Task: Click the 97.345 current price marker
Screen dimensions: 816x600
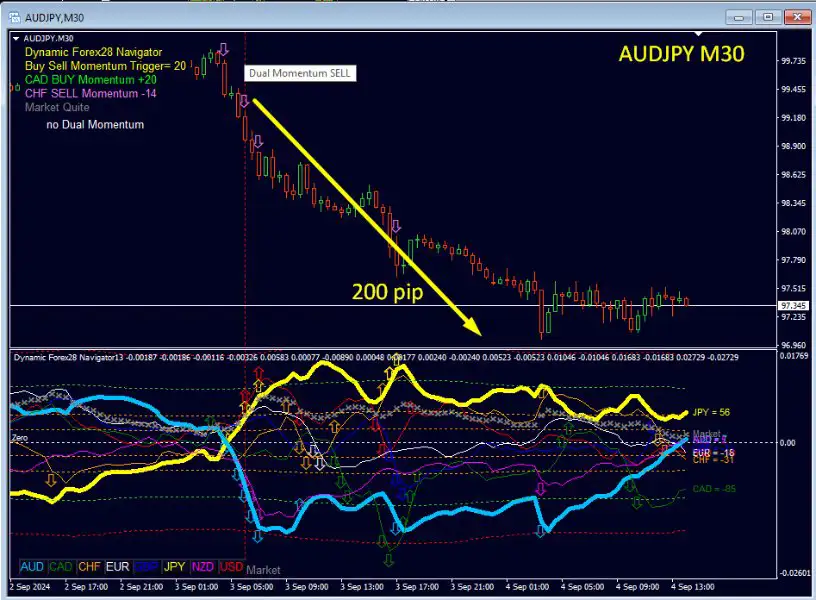Action: tap(793, 305)
